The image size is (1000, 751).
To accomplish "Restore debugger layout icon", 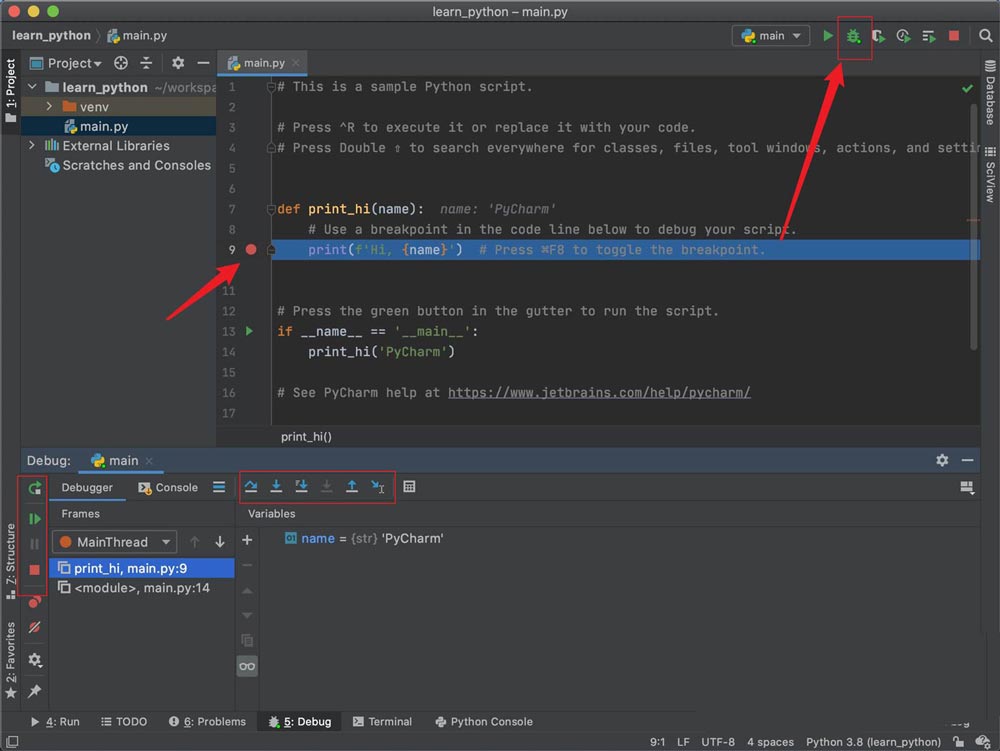I will (967, 488).
